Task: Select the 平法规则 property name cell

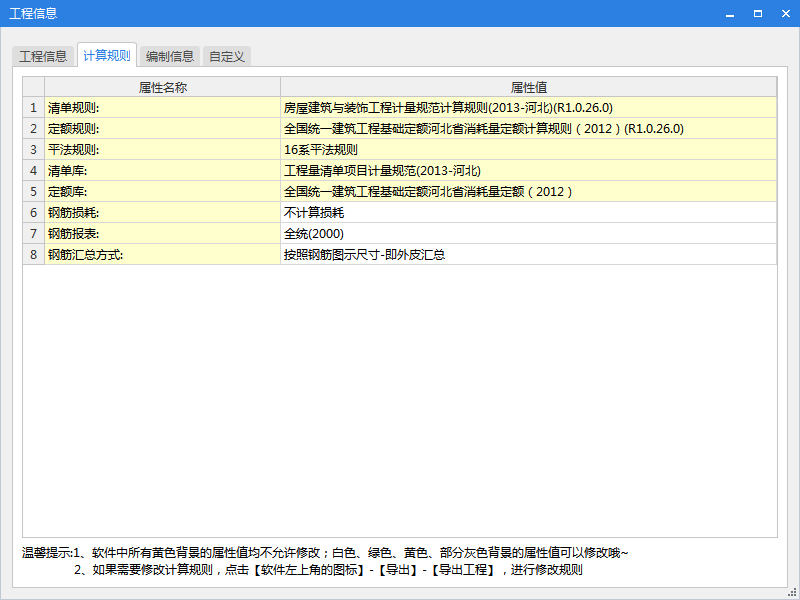Action: 162,149
